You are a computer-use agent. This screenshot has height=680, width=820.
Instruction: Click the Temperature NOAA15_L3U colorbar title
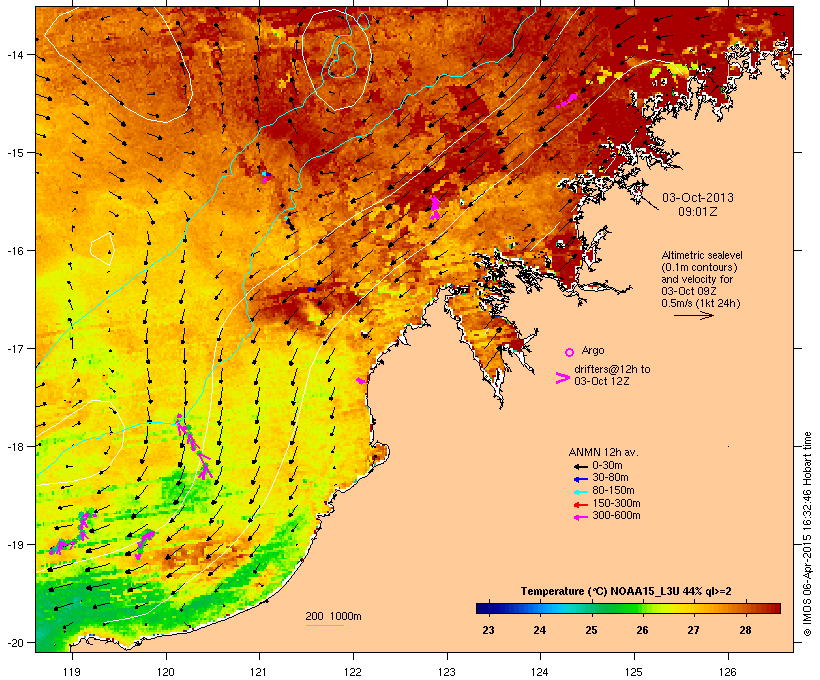(x=626, y=592)
